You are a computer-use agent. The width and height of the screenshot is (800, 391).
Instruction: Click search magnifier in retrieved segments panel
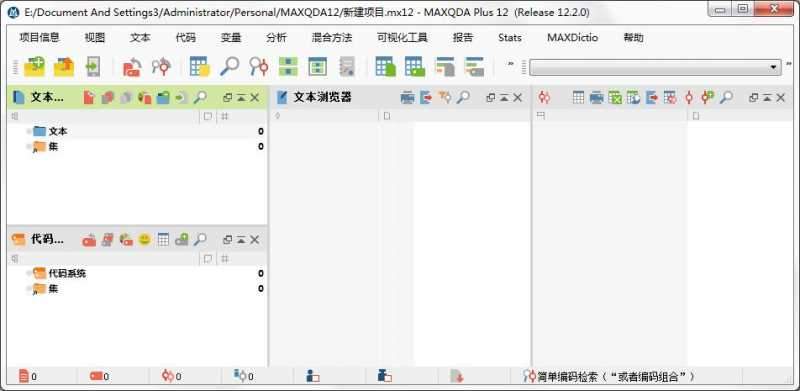[726, 97]
